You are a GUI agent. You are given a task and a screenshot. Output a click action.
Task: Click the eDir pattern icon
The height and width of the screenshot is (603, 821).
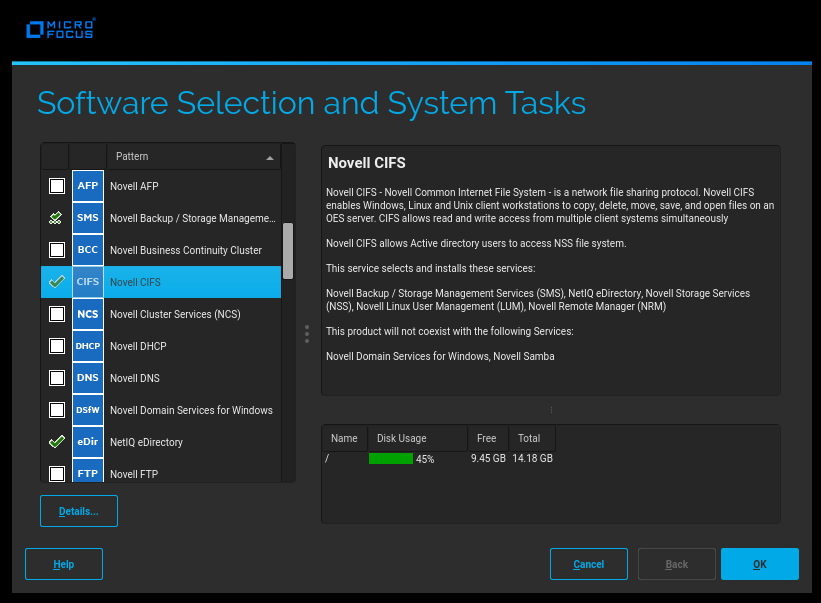pyautogui.click(x=88, y=442)
